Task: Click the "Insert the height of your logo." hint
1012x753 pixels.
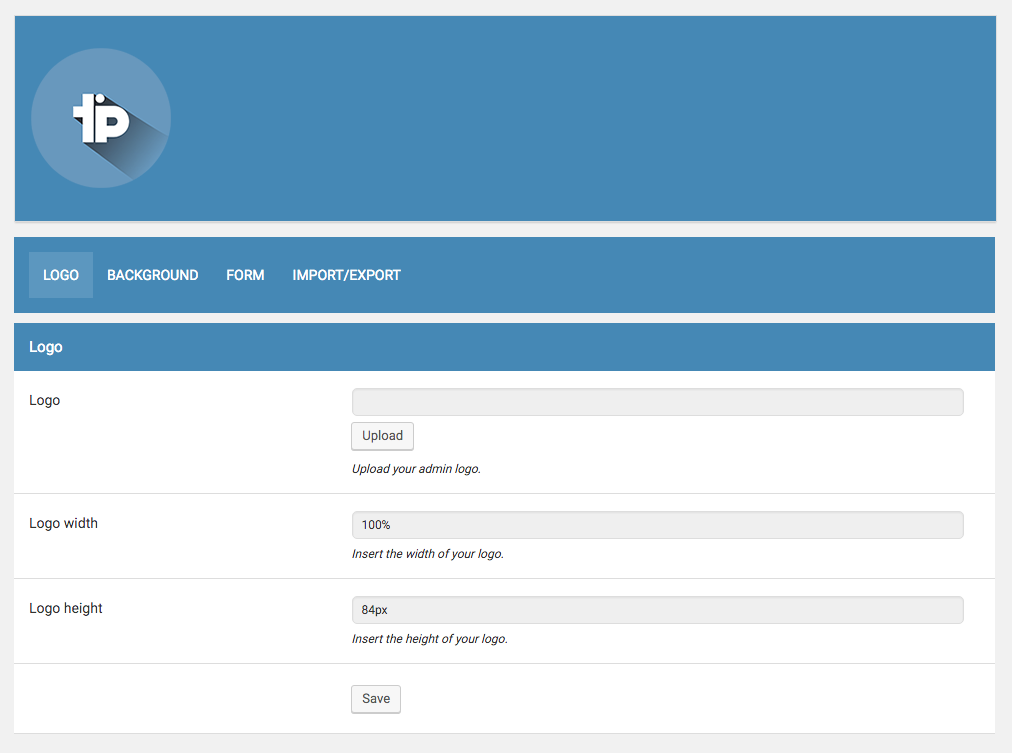Action: pos(429,639)
